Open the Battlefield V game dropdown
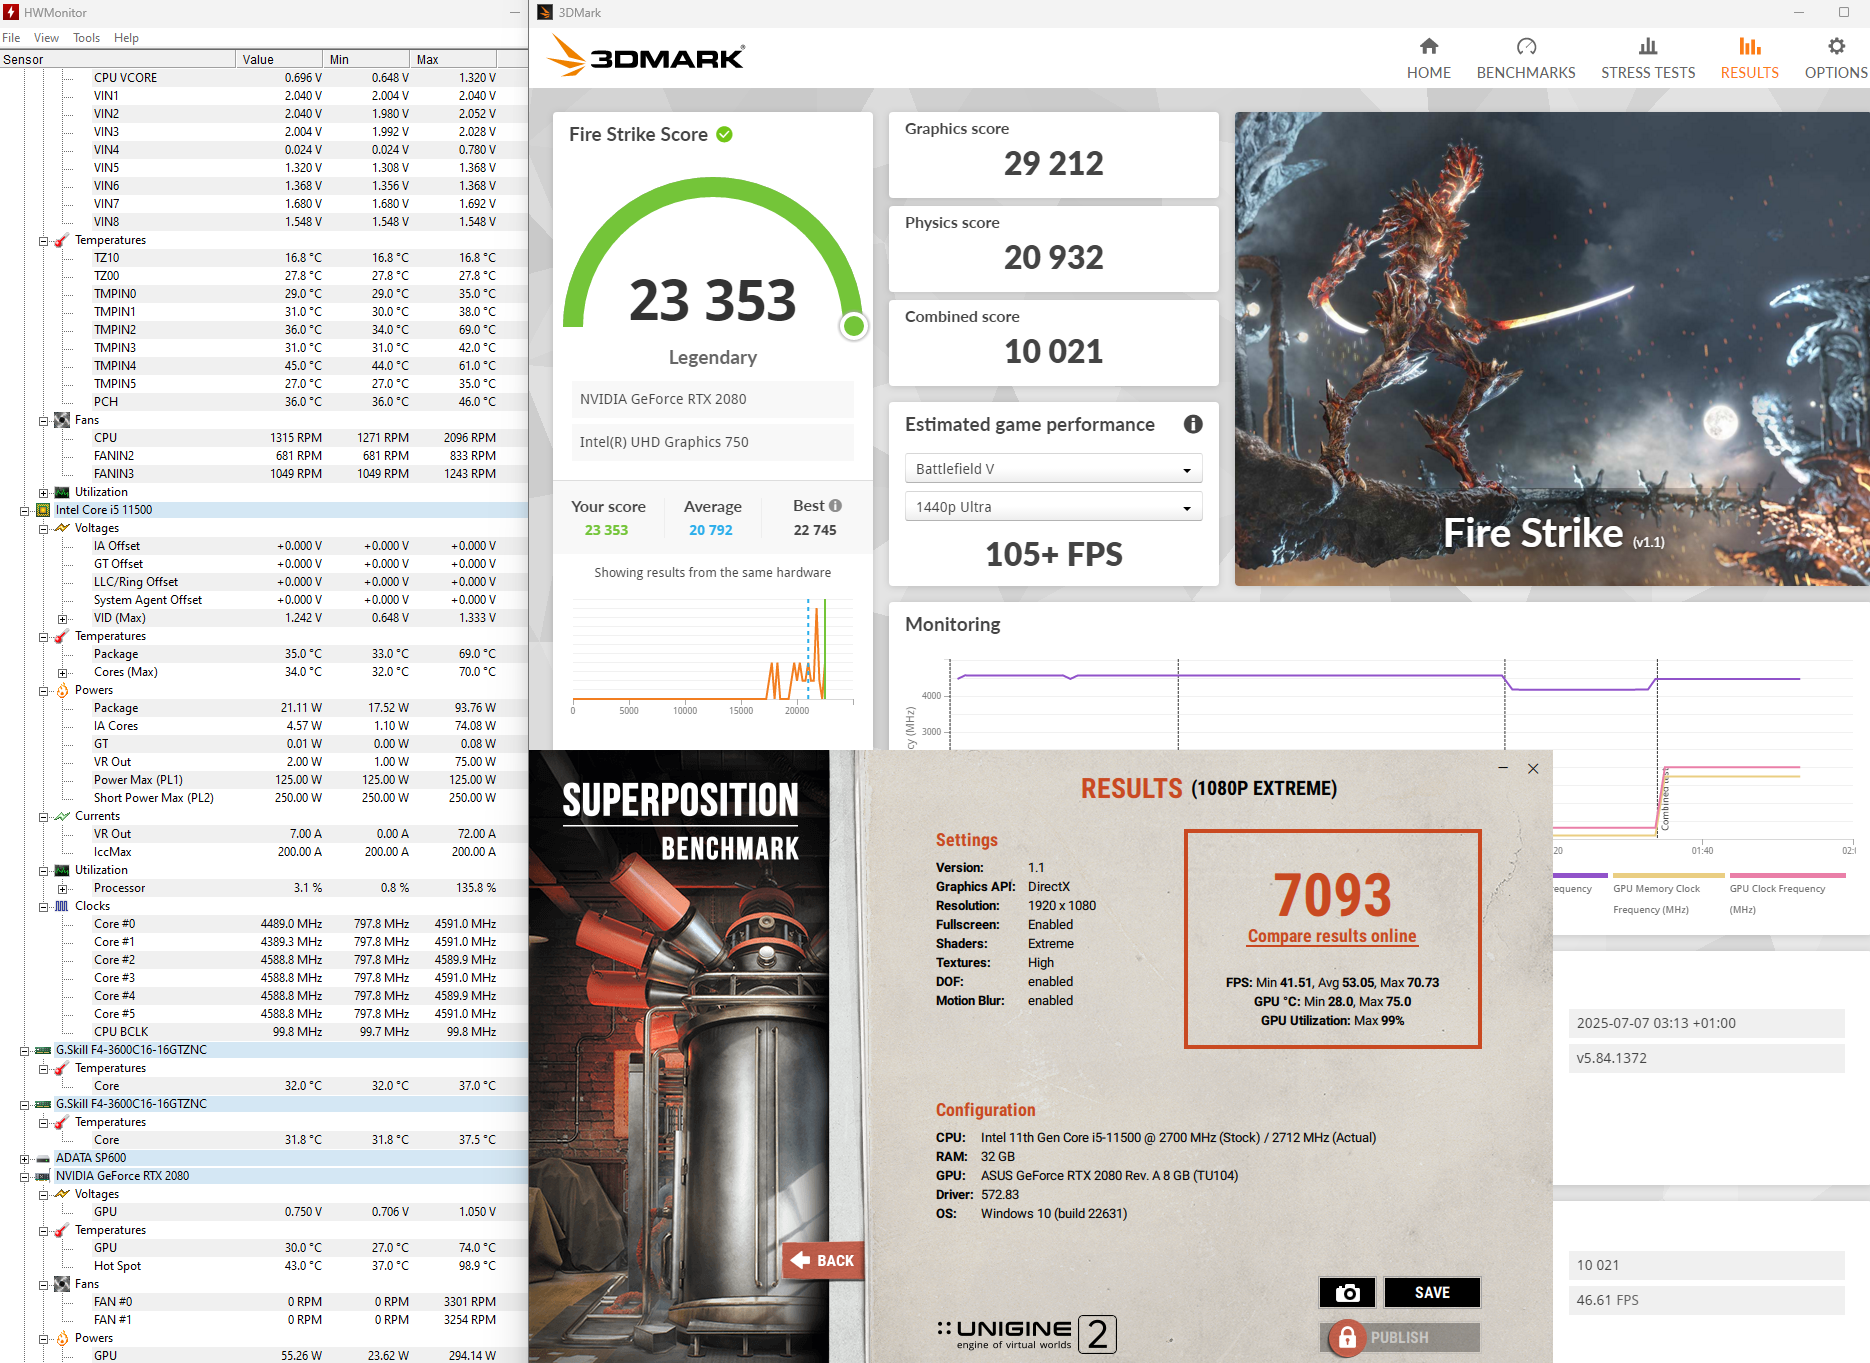 coord(1053,469)
